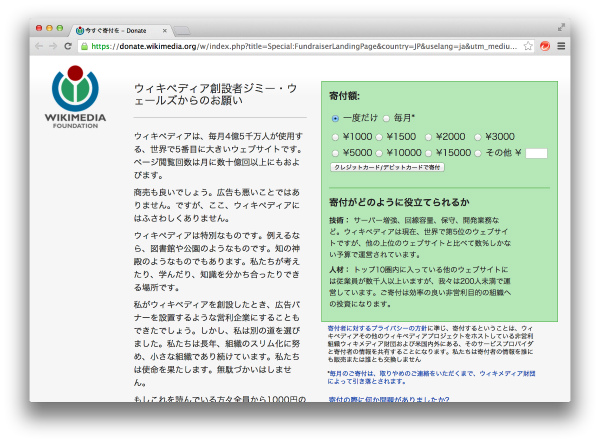Reload the page with refresh icon
This screenshot has height=443, width=600.
pos(68,46)
